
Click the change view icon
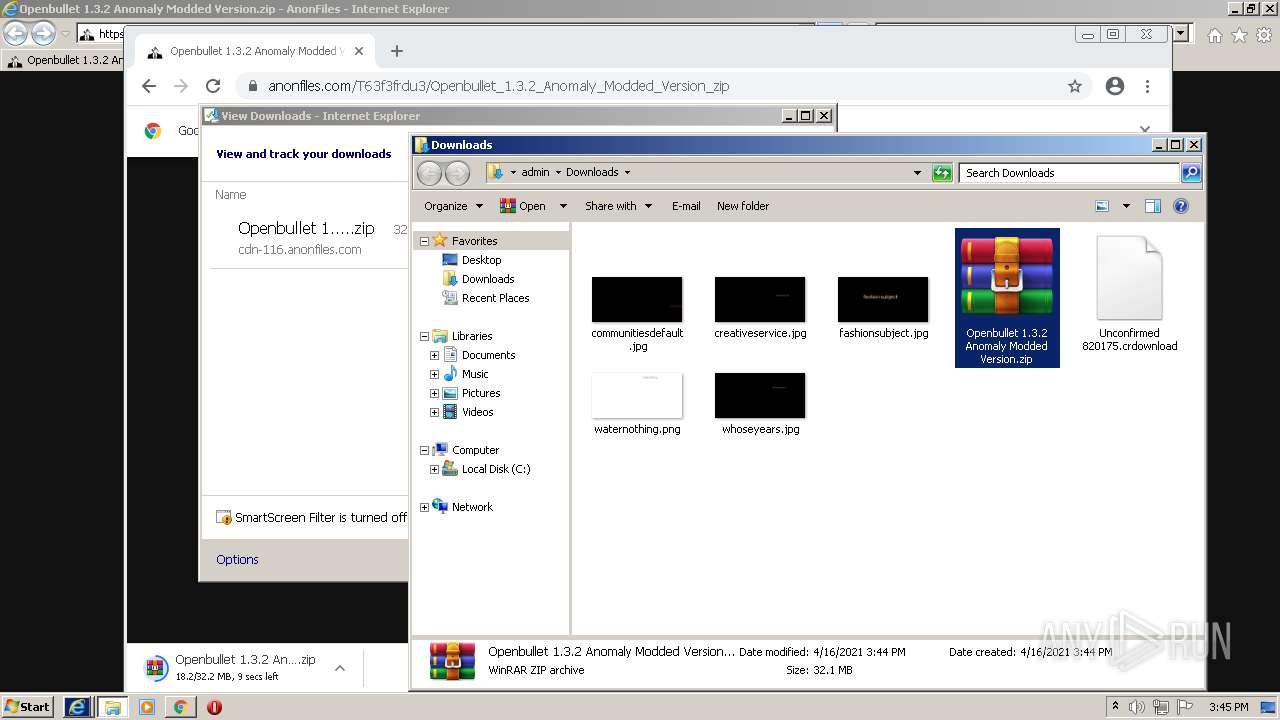pos(1102,206)
